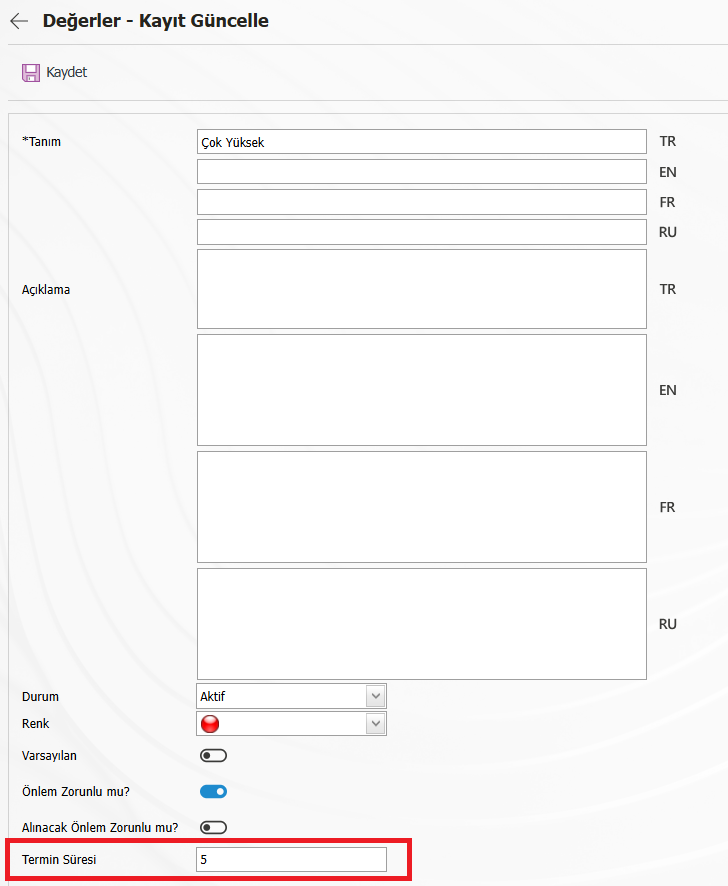728x886 pixels.
Task: Click the purple floppy disk save icon
Action: point(31,73)
